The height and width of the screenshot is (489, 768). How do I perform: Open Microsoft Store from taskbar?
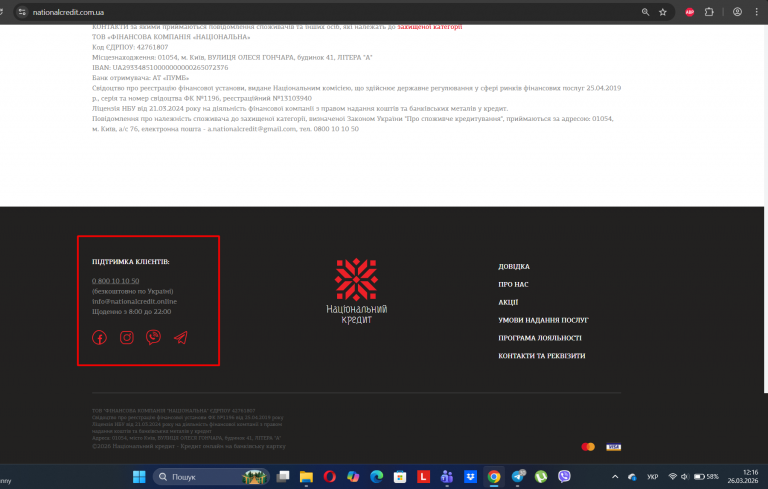coord(400,477)
